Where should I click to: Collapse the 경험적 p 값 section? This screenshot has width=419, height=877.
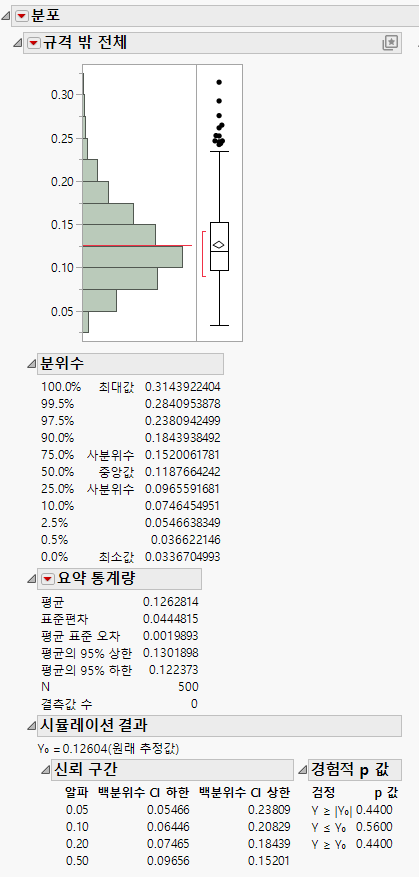(x=302, y=771)
